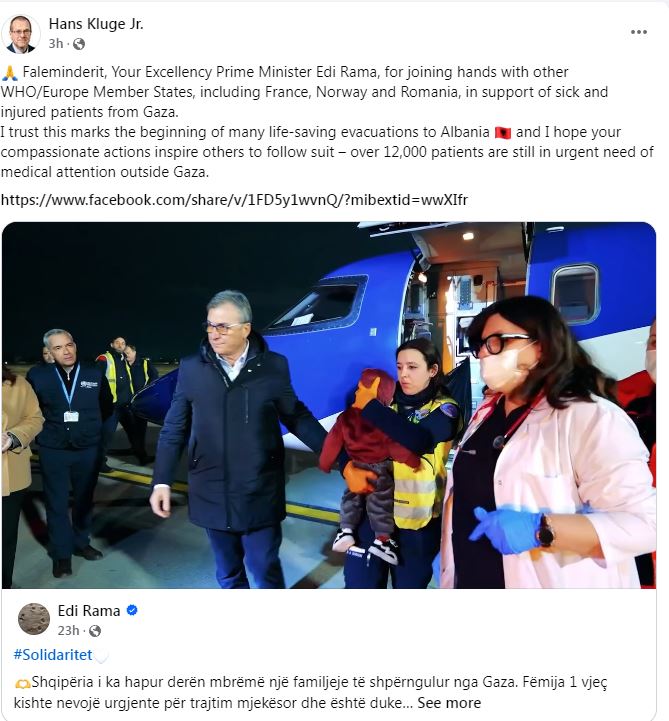Open the three-dot post options menu
The image size is (669, 721).
click(x=639, y=32)
